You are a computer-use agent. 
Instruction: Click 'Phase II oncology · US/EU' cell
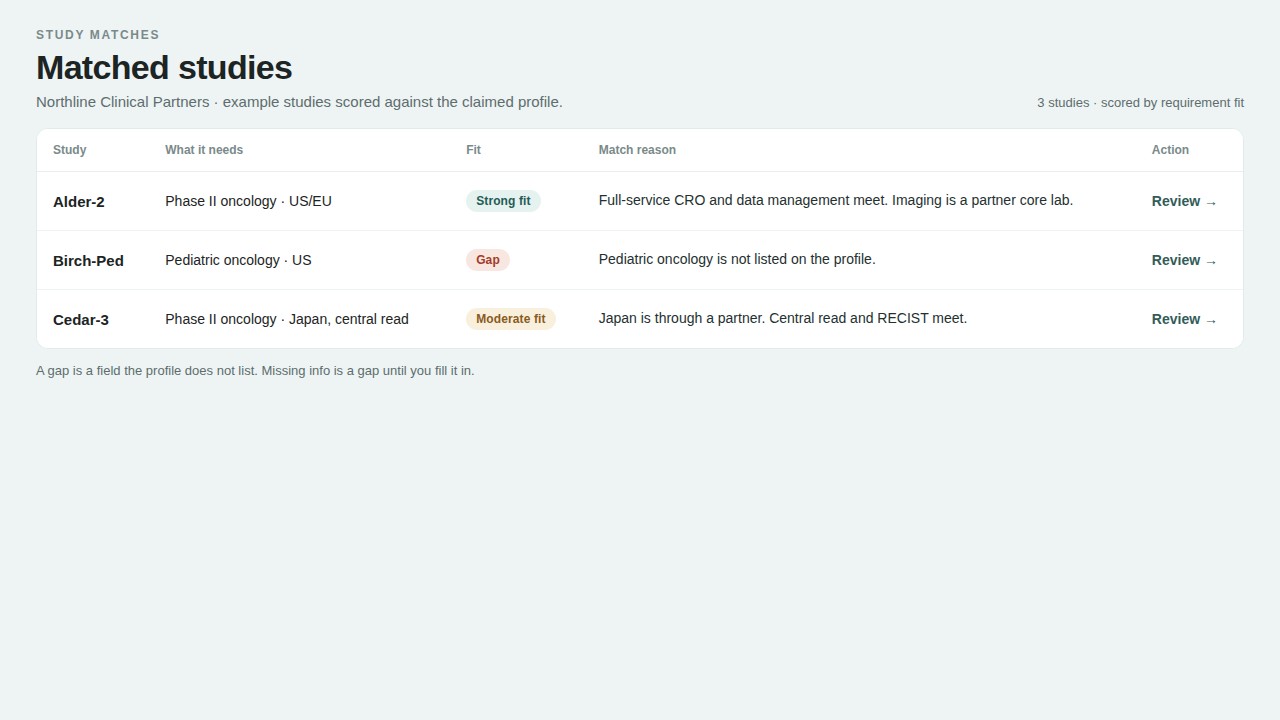pos(249,201)
